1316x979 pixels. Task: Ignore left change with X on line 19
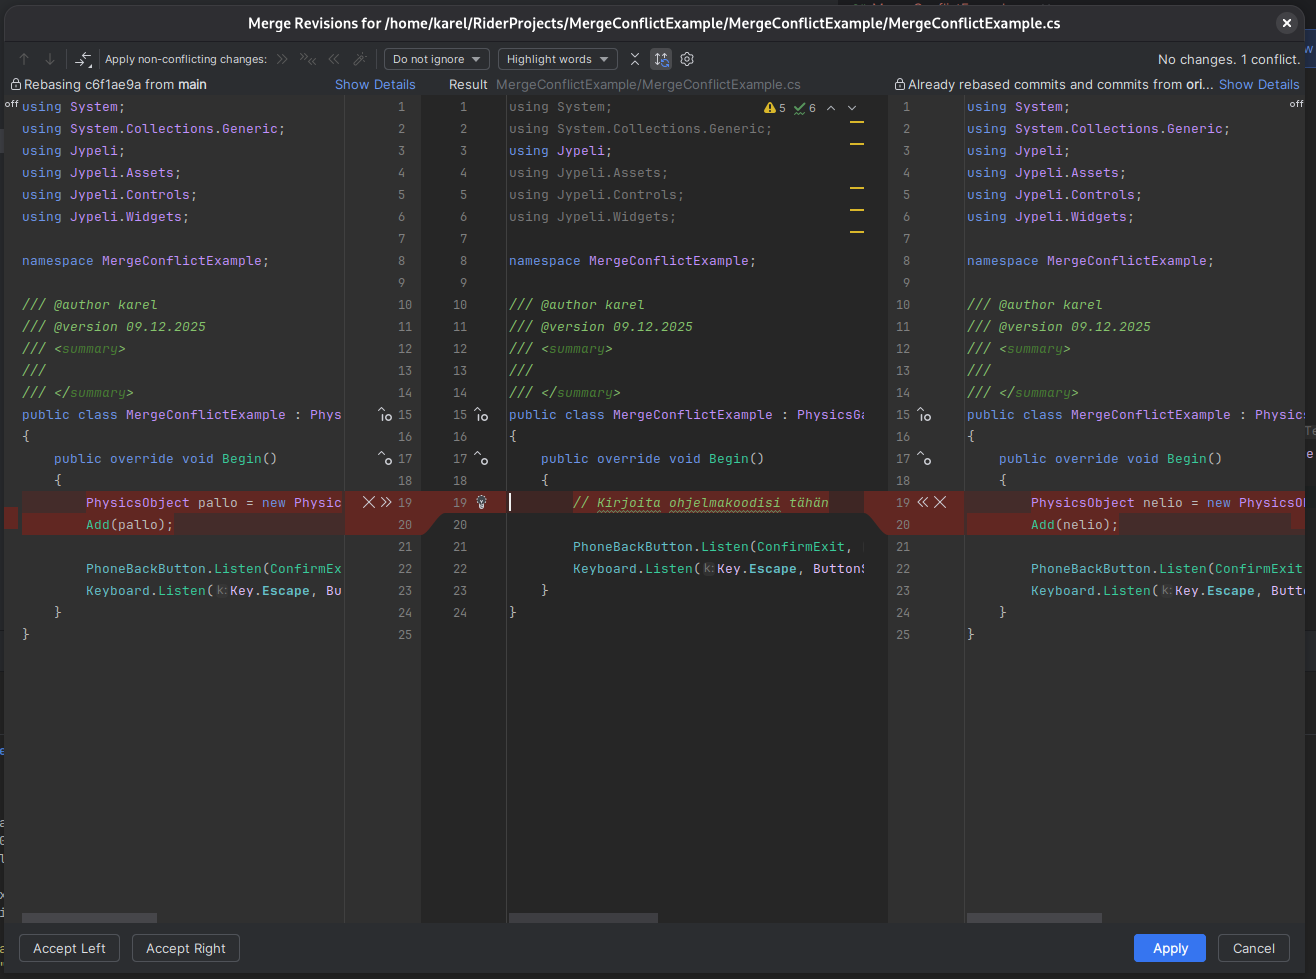click(368, 502)
